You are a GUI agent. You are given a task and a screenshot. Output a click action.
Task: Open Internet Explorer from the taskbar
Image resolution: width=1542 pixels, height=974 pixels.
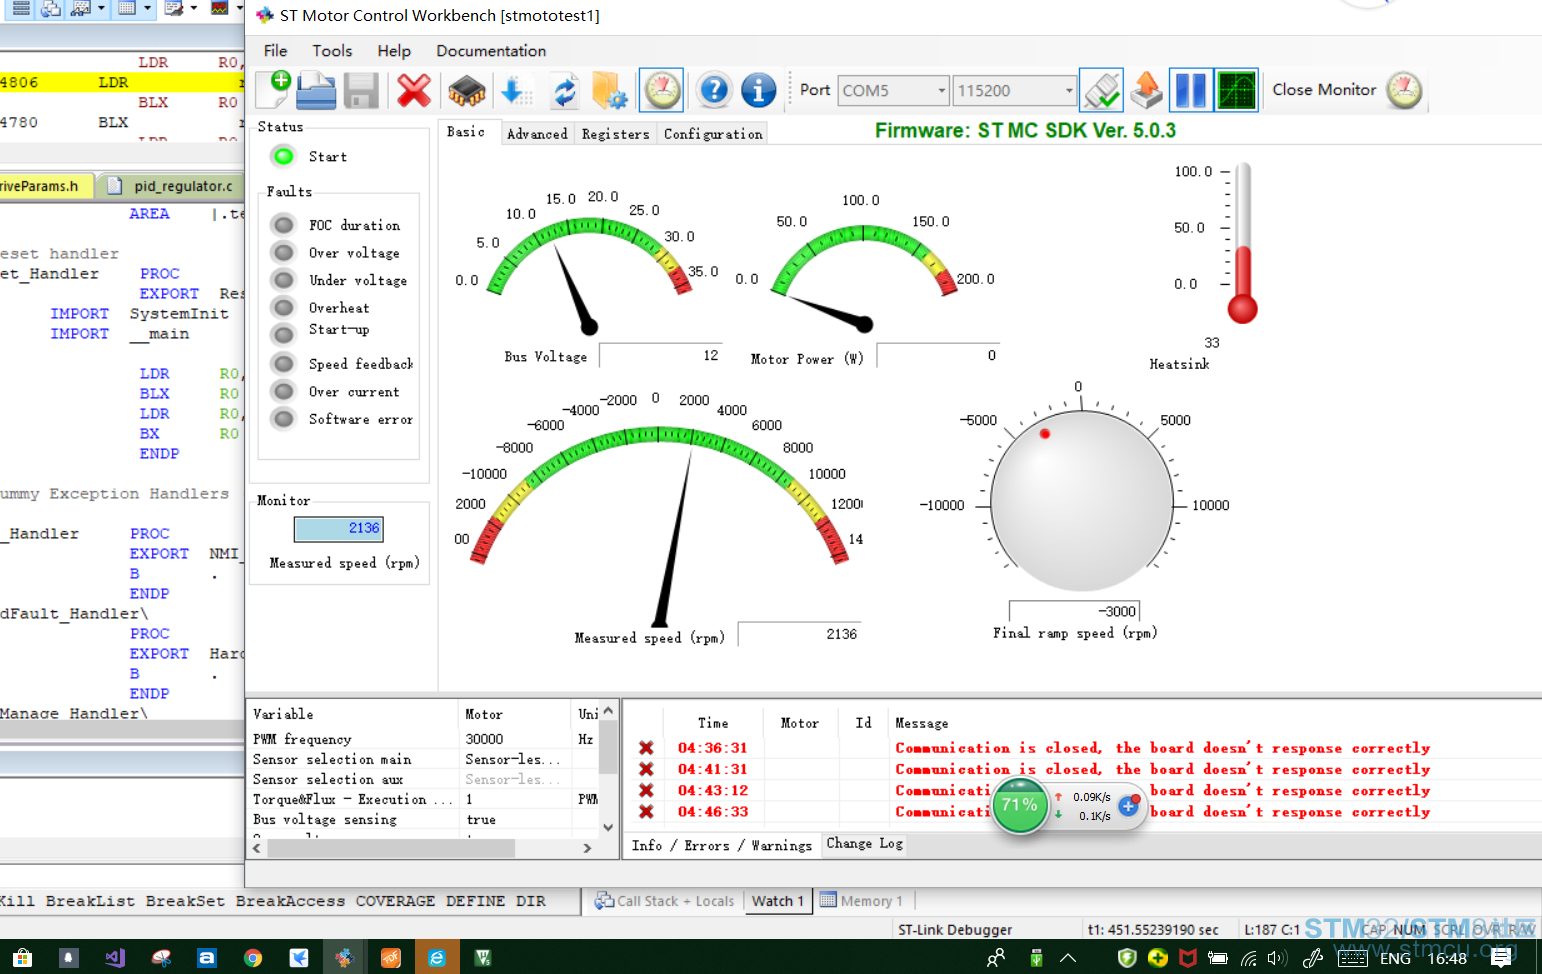click(x=436, y=958)
